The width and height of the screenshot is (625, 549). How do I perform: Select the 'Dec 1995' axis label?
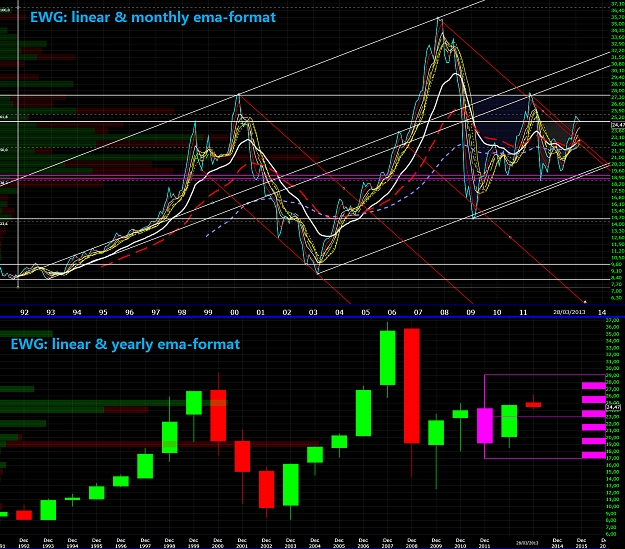[96, 543]
